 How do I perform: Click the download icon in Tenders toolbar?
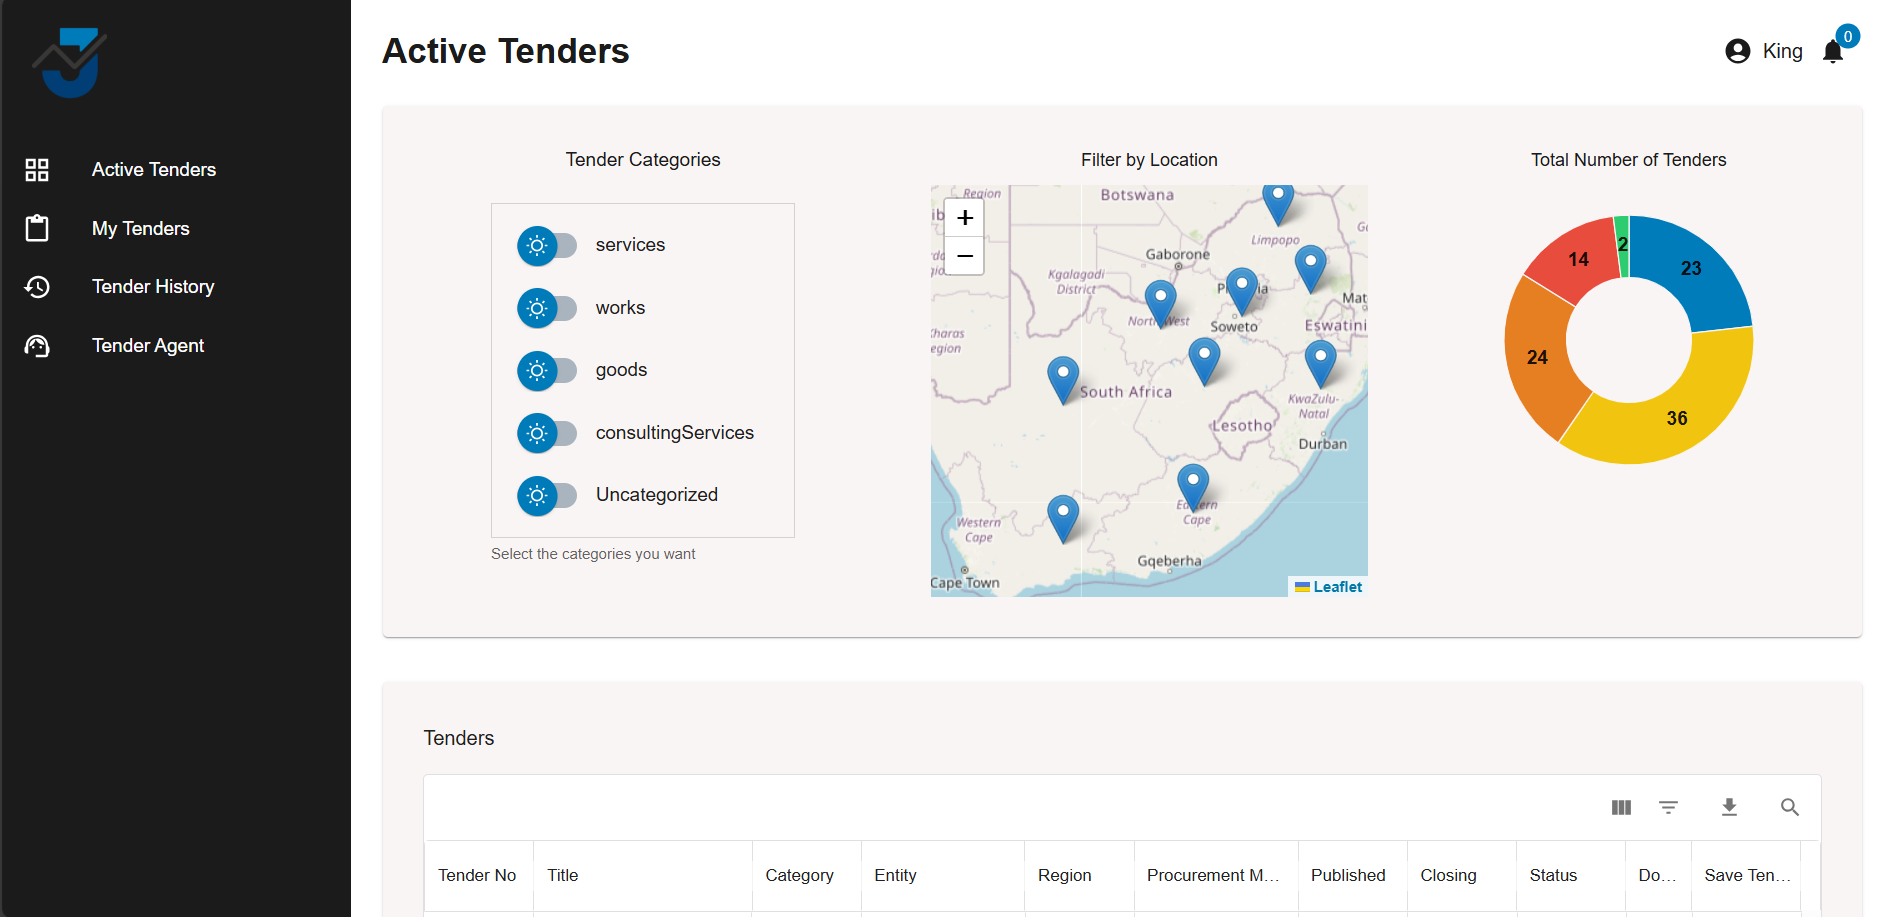(x=1729, y=807)
